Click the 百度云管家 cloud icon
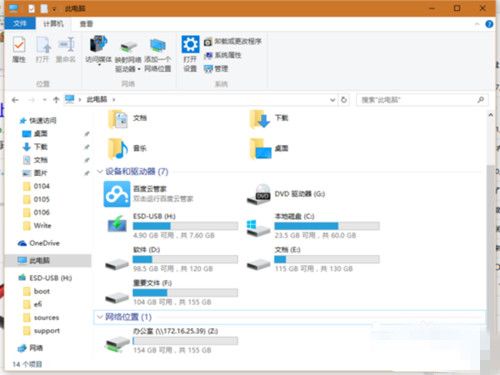Screen dimensions: 500x375 (x=117, y=194)
